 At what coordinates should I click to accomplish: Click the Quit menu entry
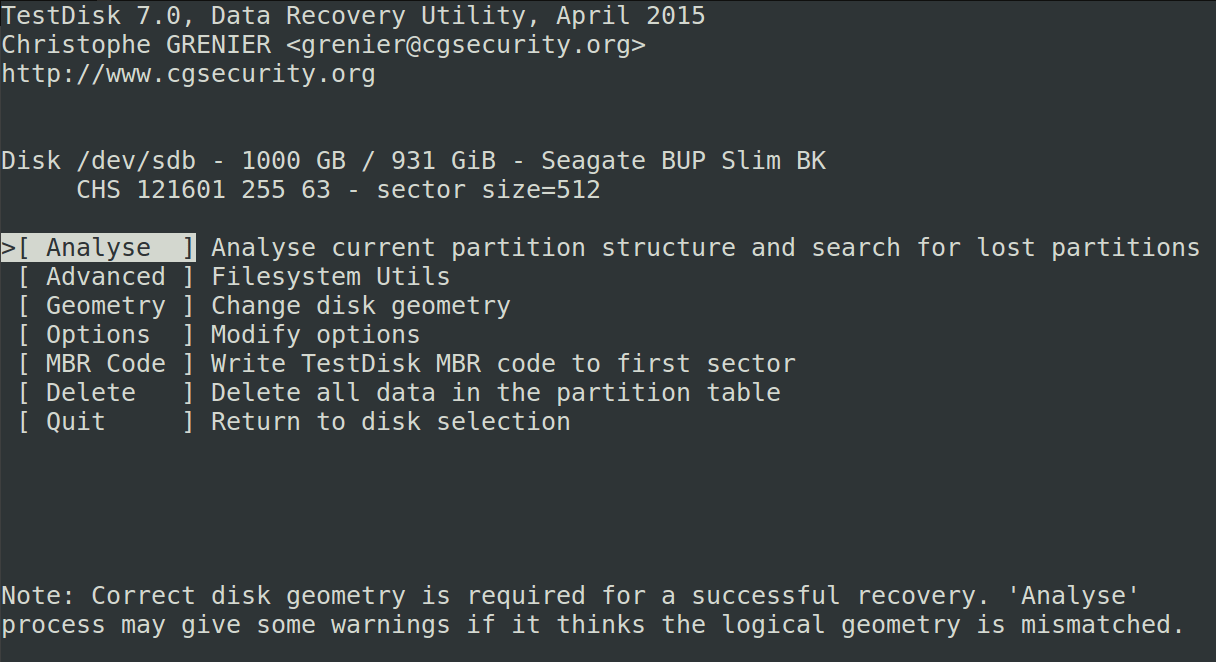pyautogui.click(x=76, y=422)
